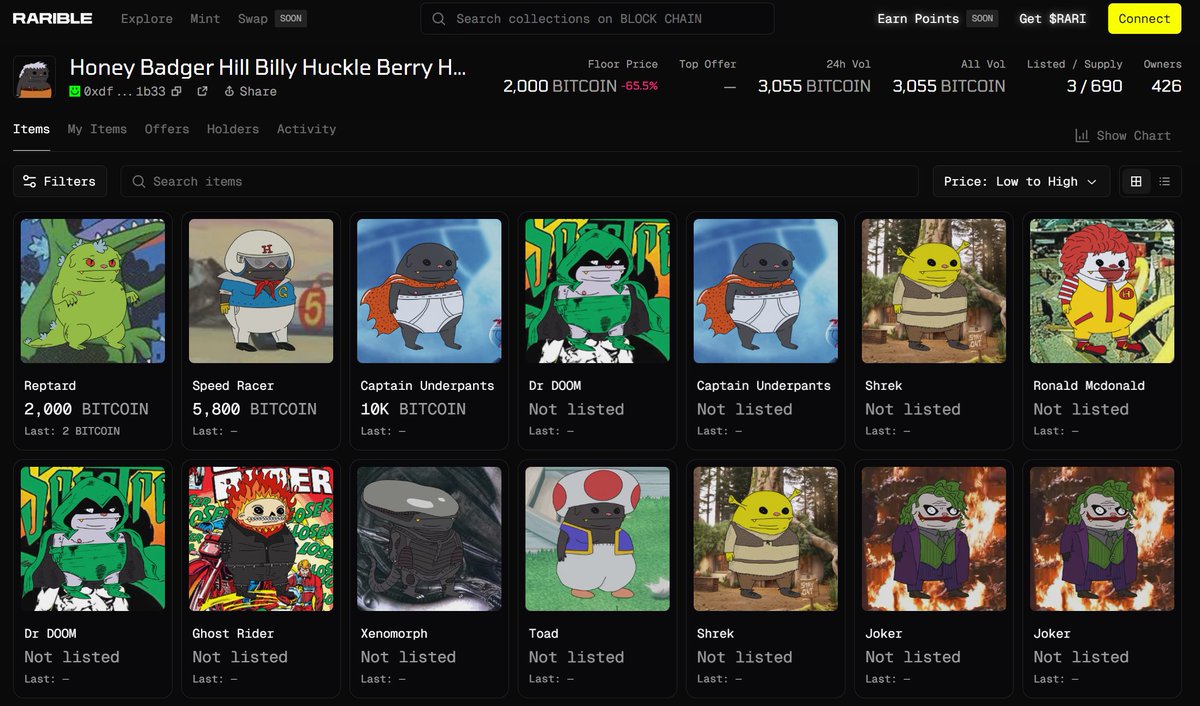Click Get $RARI link
Screen dimensions: 1200x706
click(x=1052, y=18)
